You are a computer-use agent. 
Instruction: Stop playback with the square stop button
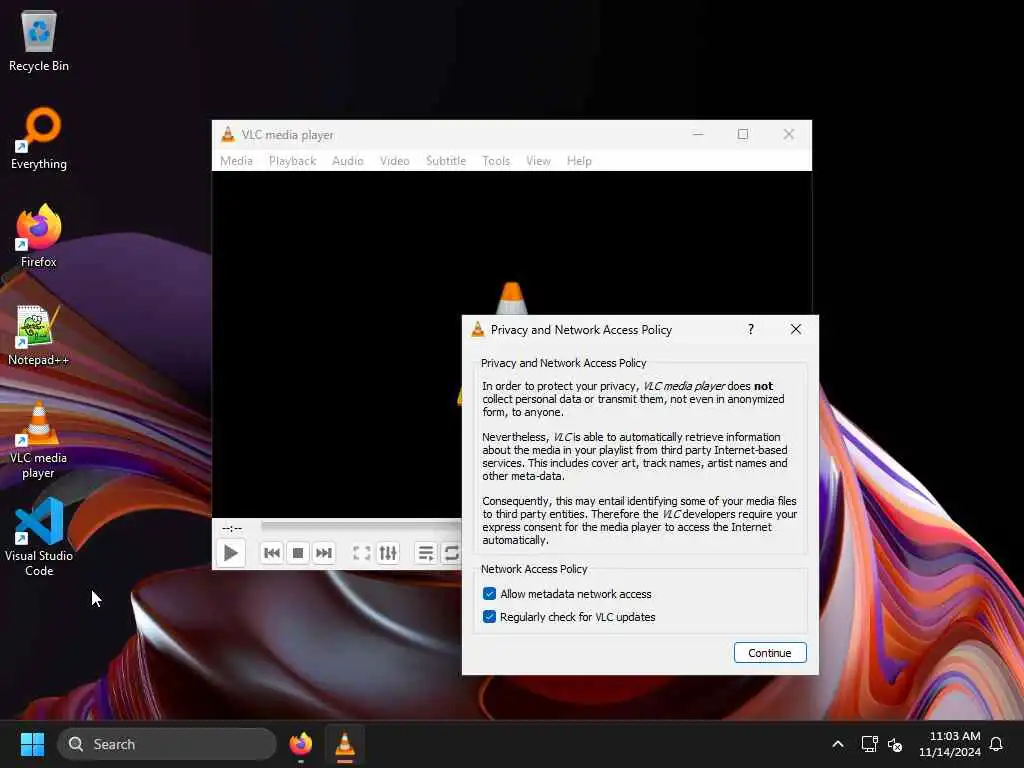click(298, 553)
